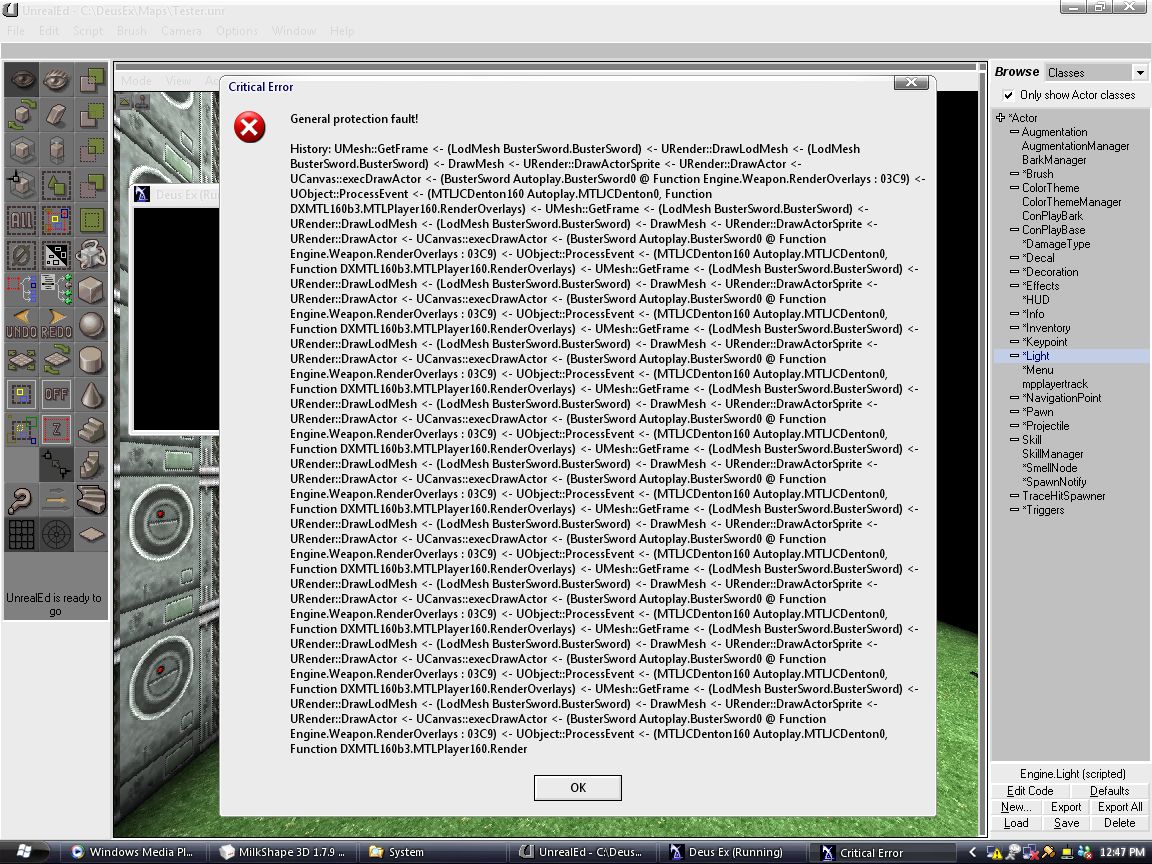
Task: Click the UNDO arrow icon
Action: tap(21, 324)
